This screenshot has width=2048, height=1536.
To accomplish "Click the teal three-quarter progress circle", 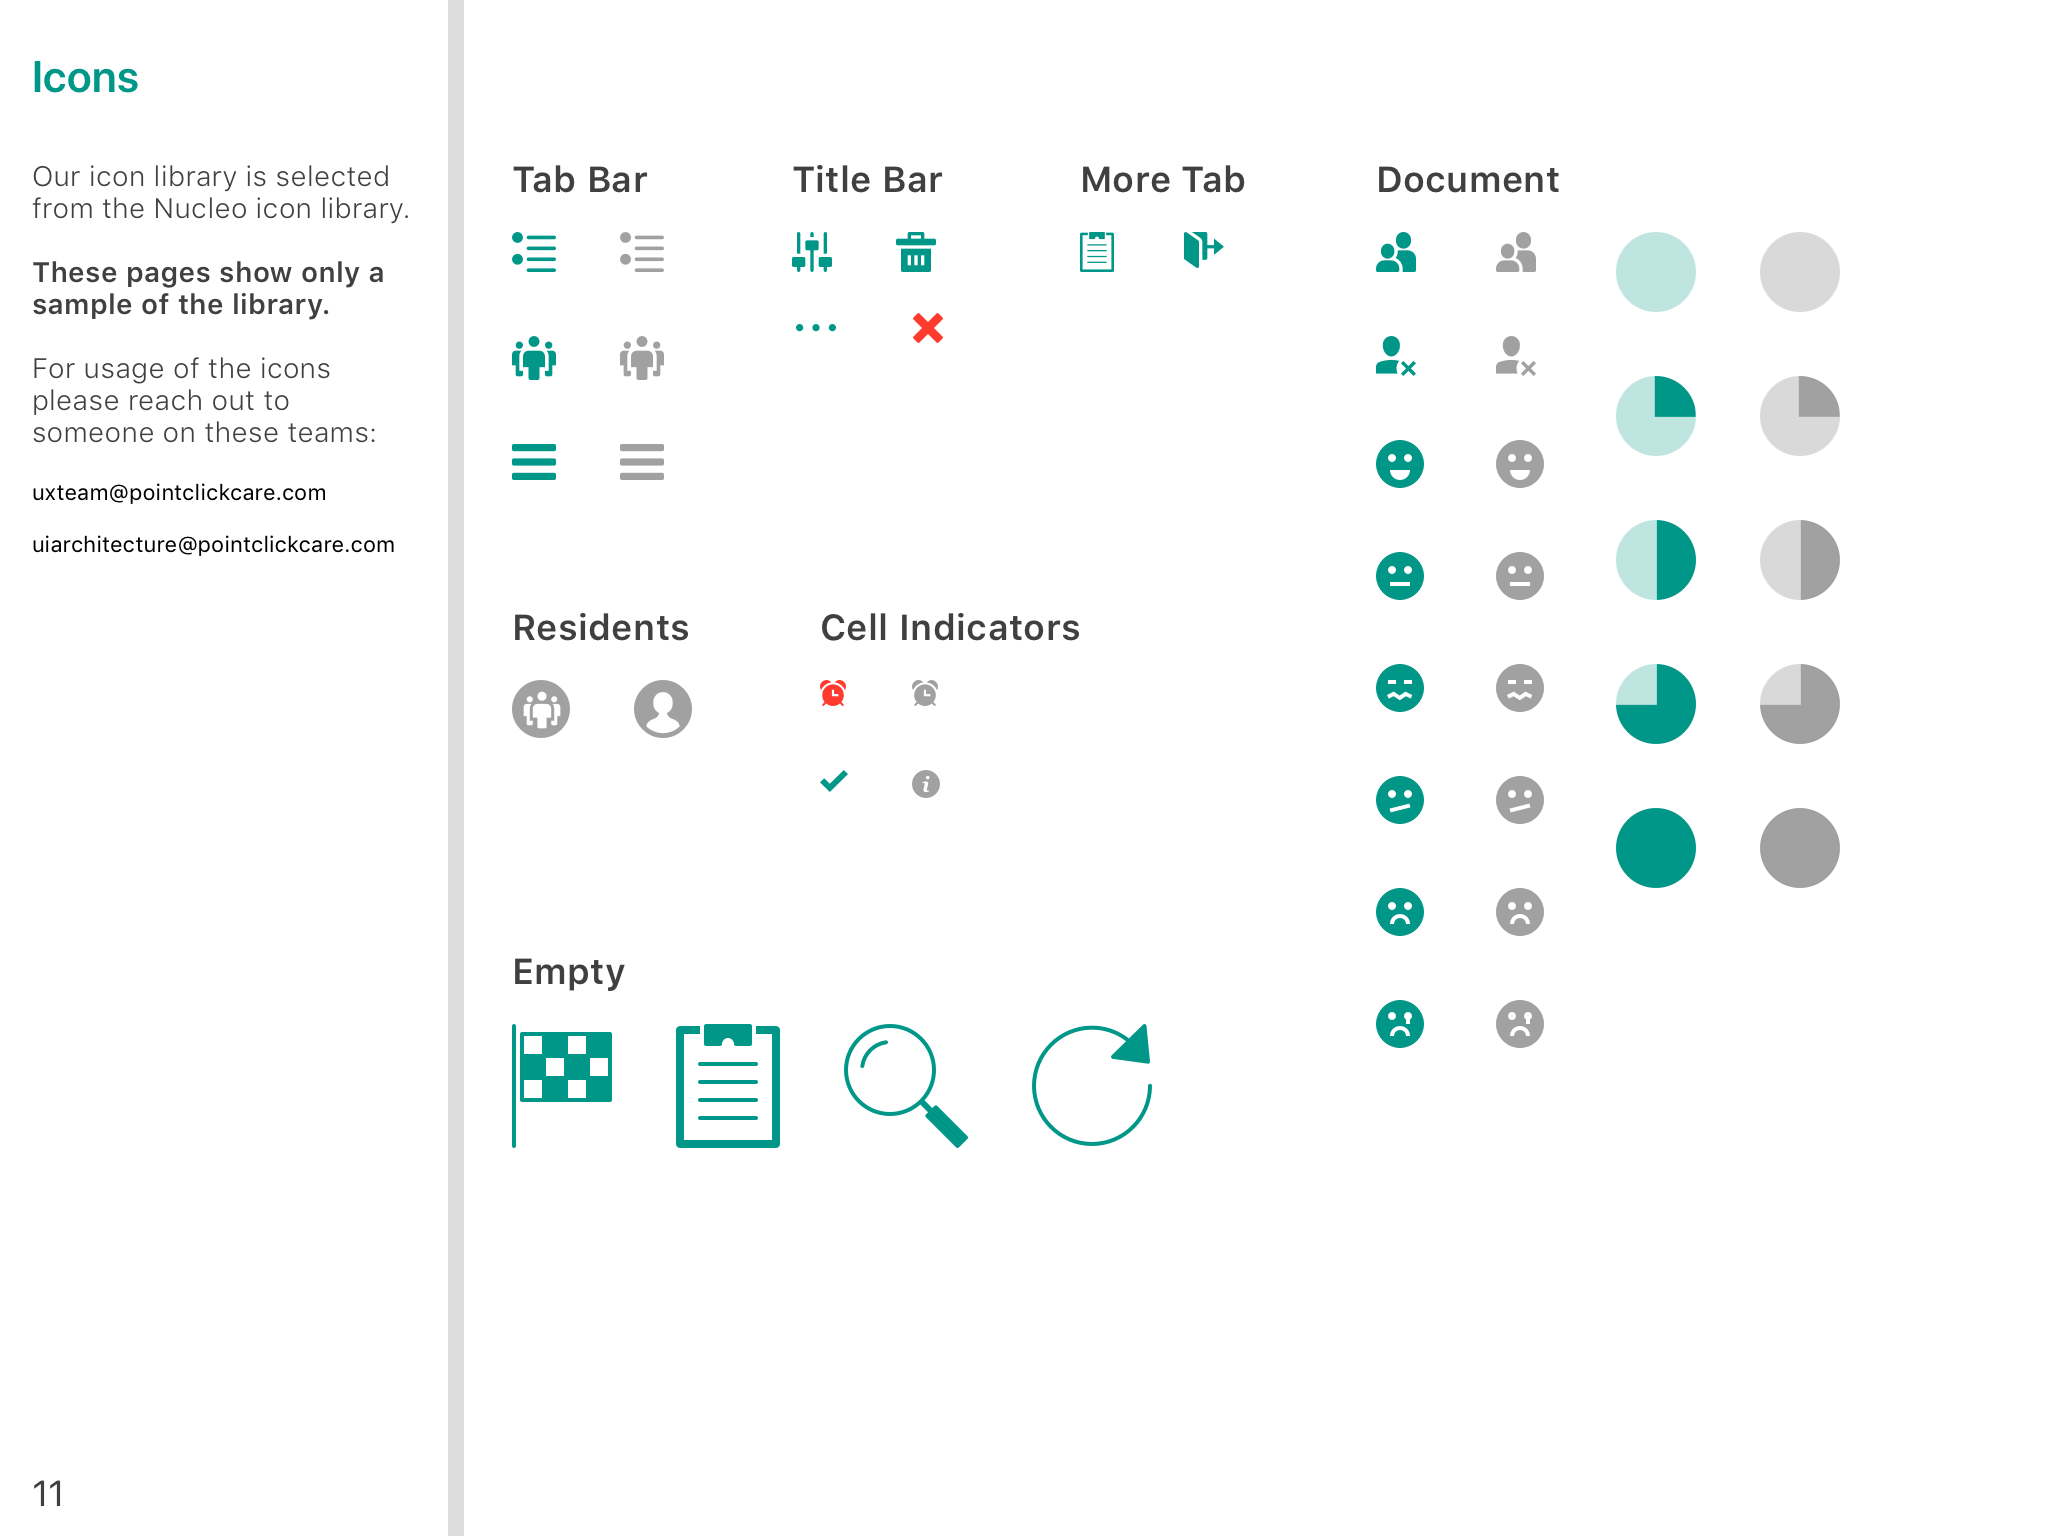I will pos(1656,704).
